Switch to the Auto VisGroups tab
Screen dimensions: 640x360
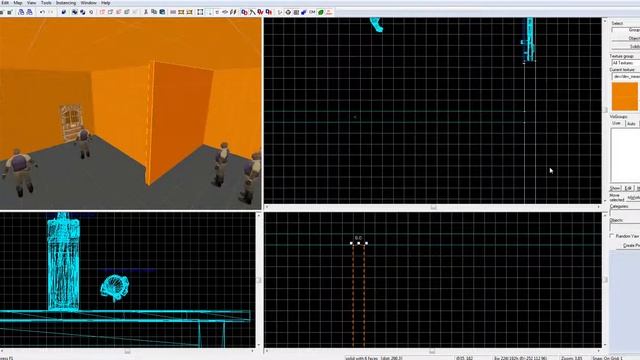631,123
